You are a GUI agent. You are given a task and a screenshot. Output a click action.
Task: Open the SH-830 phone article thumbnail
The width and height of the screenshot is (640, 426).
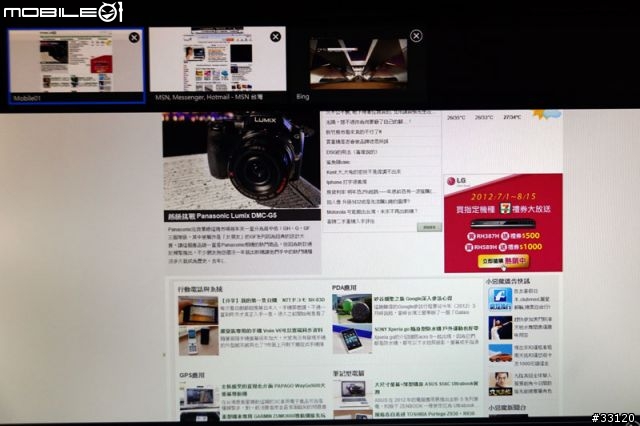coord(198,311)
